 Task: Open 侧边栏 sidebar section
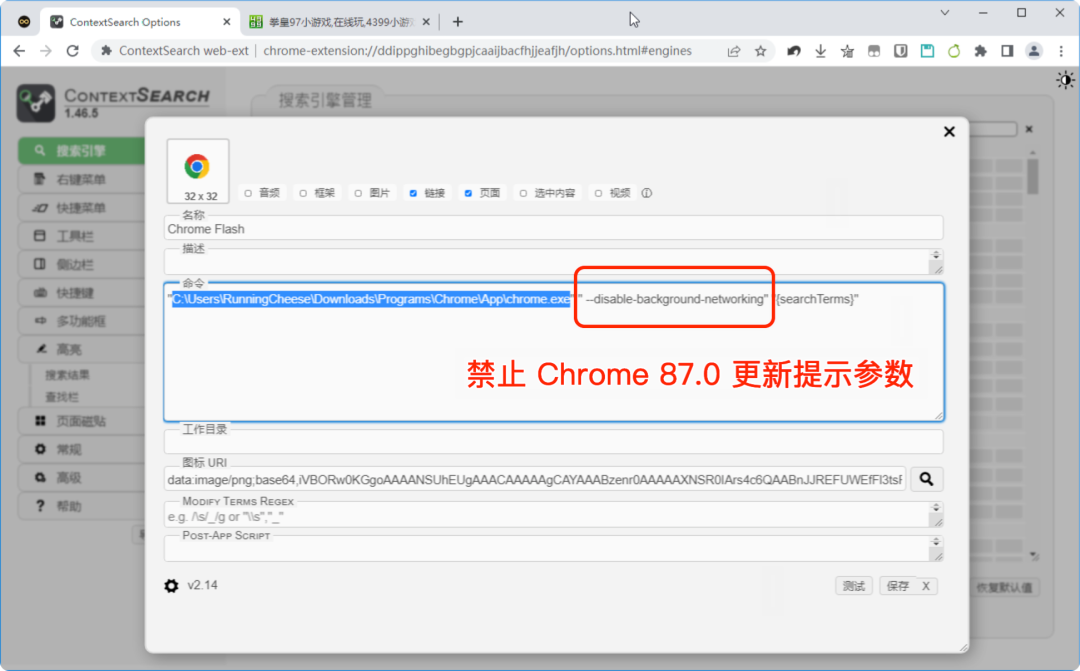81,264
